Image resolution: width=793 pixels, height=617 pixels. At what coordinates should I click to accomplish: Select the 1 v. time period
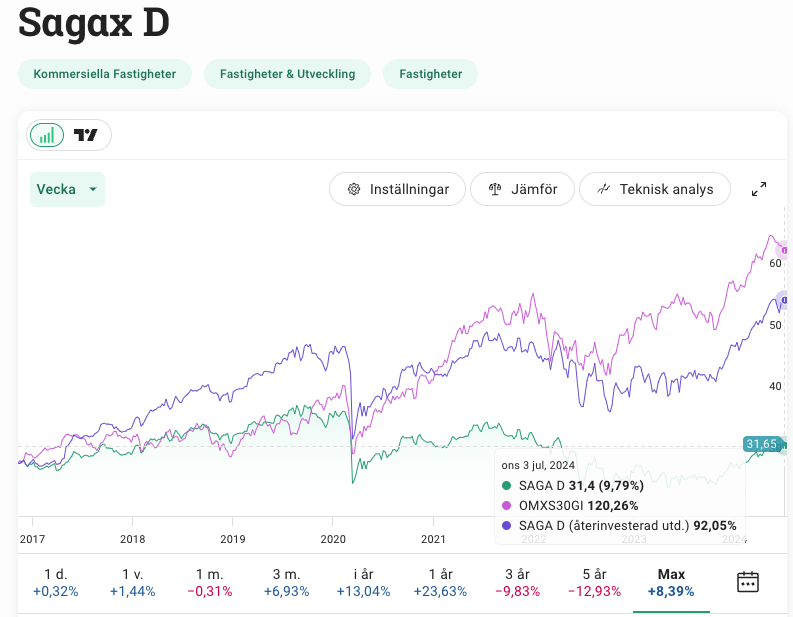coord(132,582)
